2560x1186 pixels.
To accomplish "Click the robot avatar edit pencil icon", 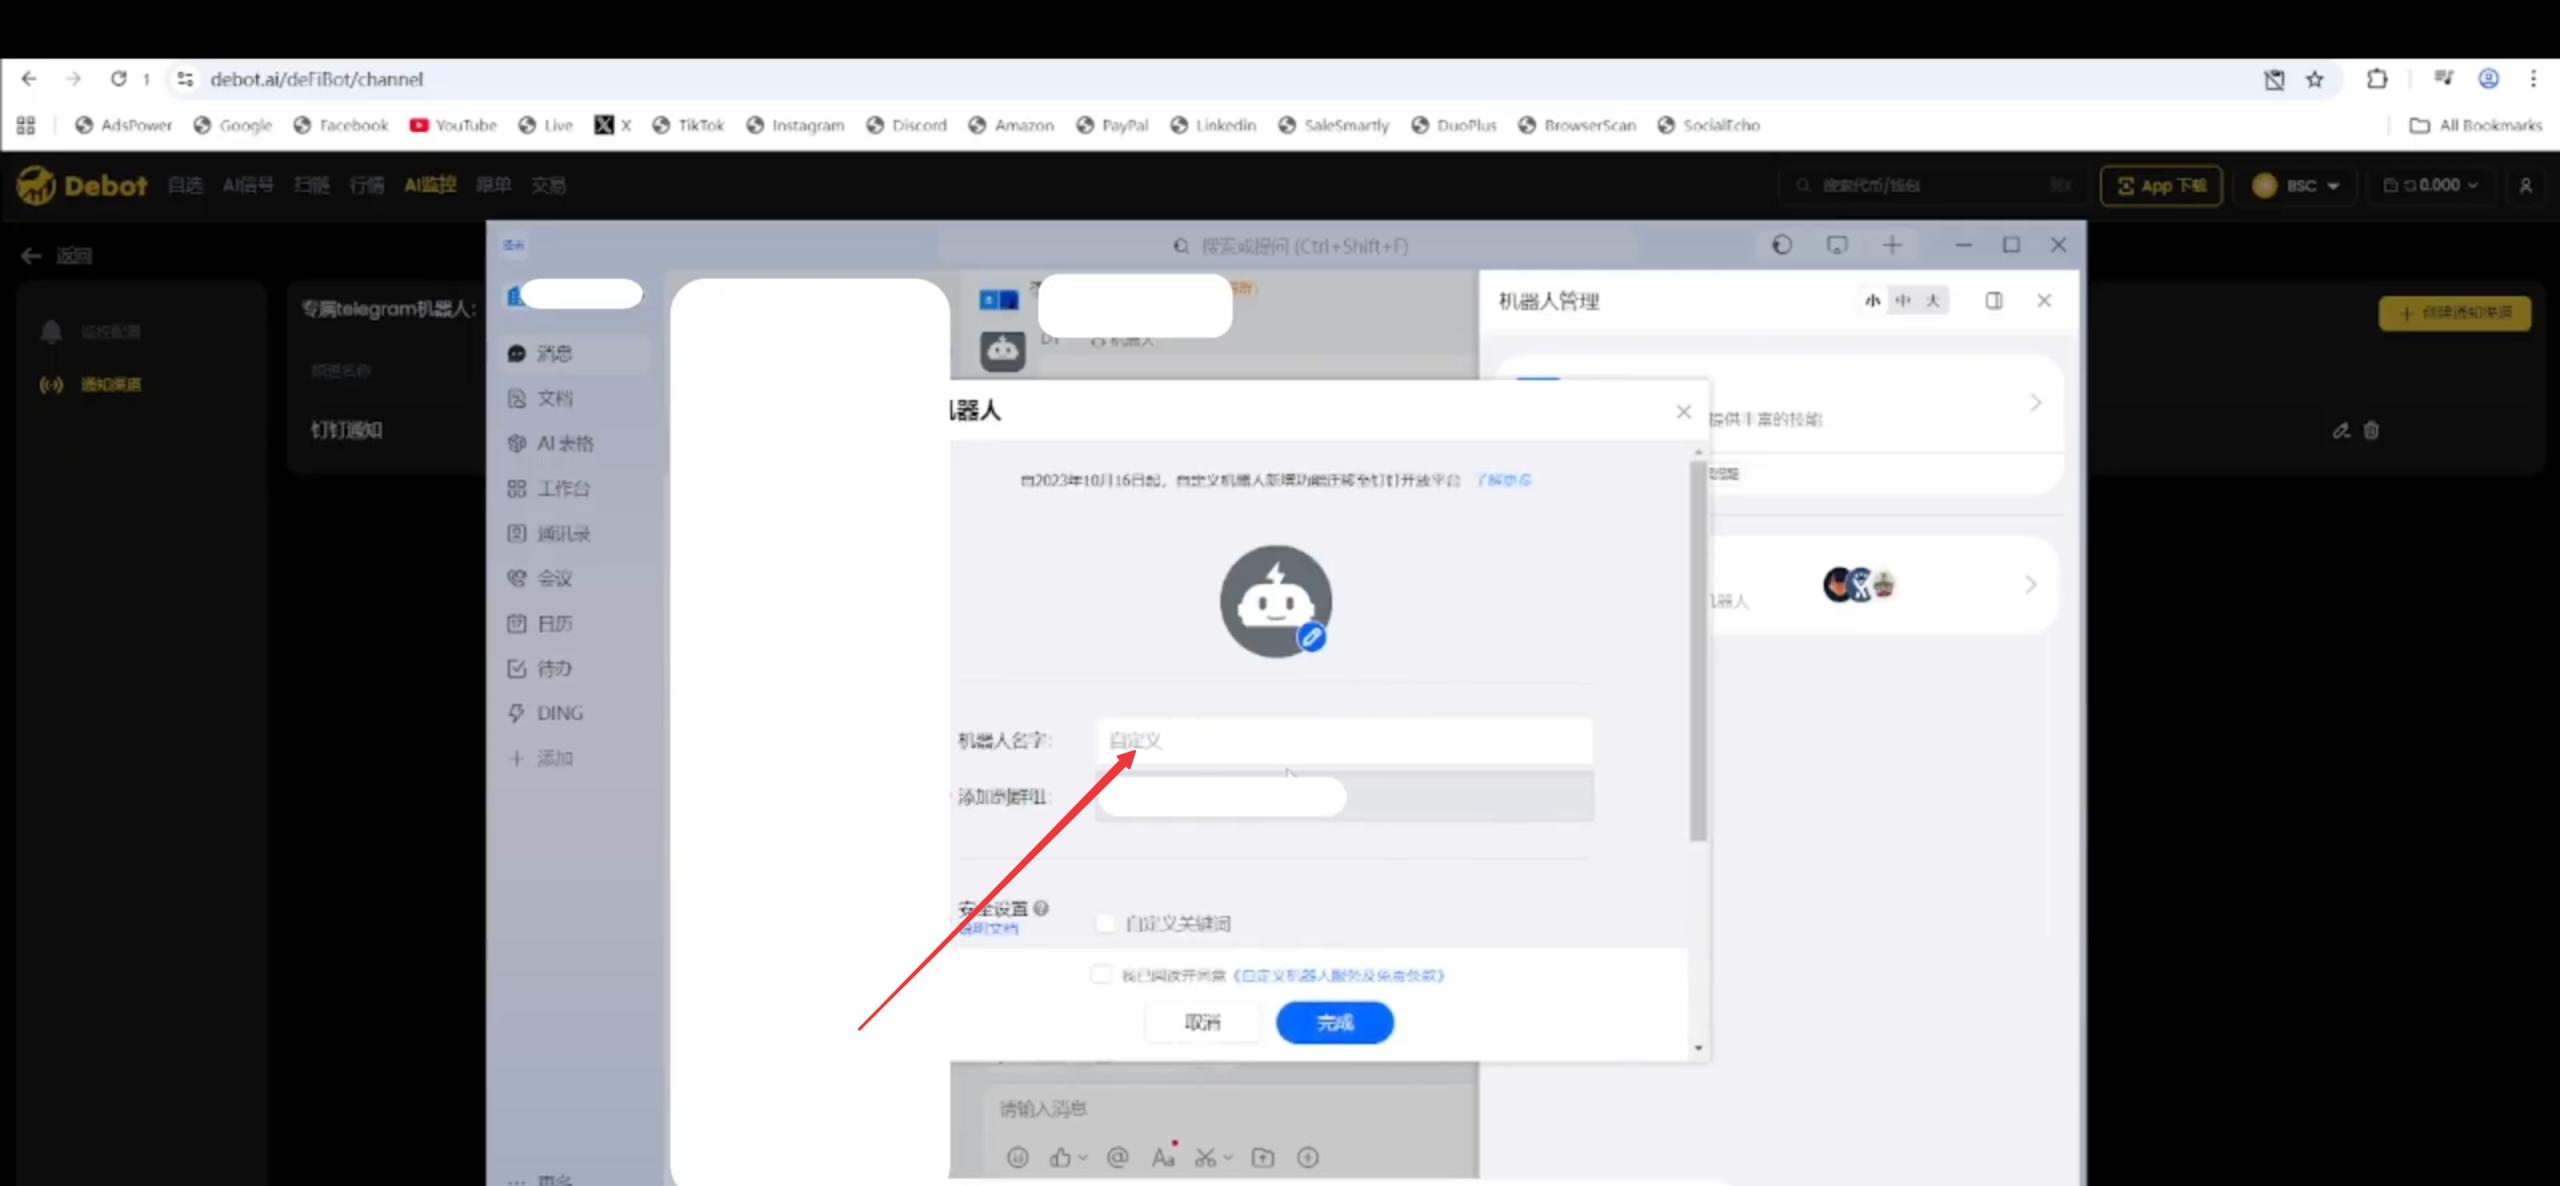I will 1311,636.
